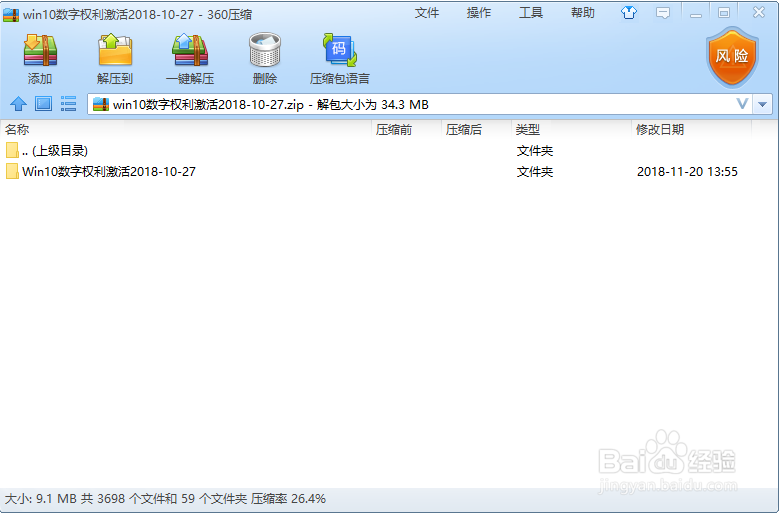Screen dimensions: 780x513
Task: Click the 删除 (Delete) trash icon
Action: point(265,50)
